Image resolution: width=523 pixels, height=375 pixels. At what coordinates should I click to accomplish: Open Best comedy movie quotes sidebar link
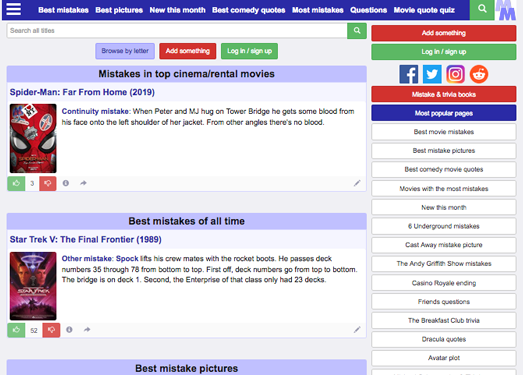pyautogui.click(x=444, y=169)
